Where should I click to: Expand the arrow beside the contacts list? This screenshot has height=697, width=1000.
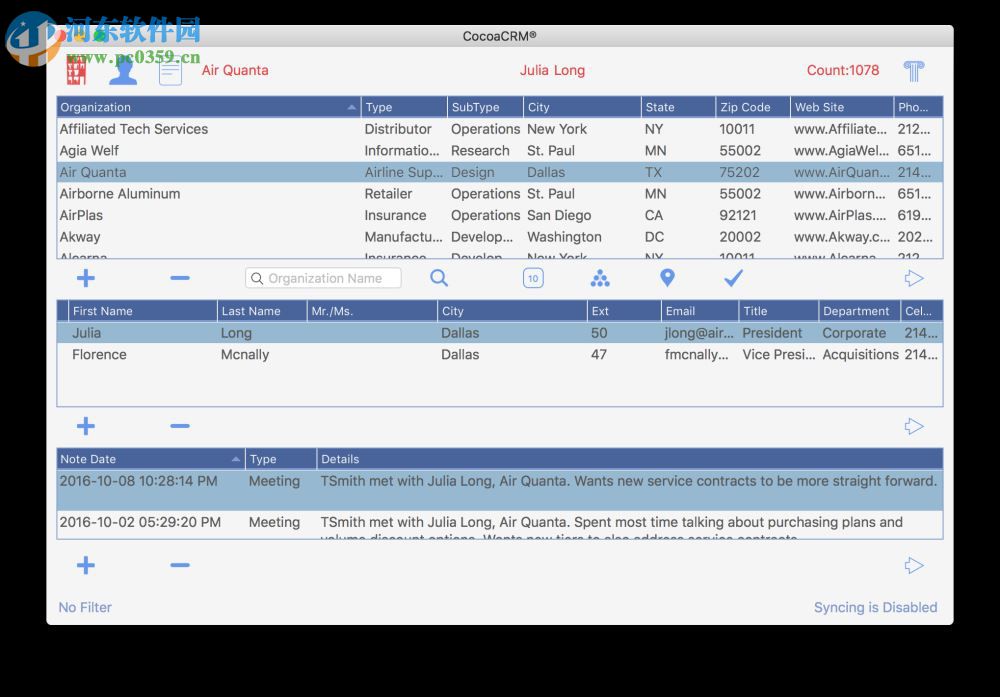[914, 426]
